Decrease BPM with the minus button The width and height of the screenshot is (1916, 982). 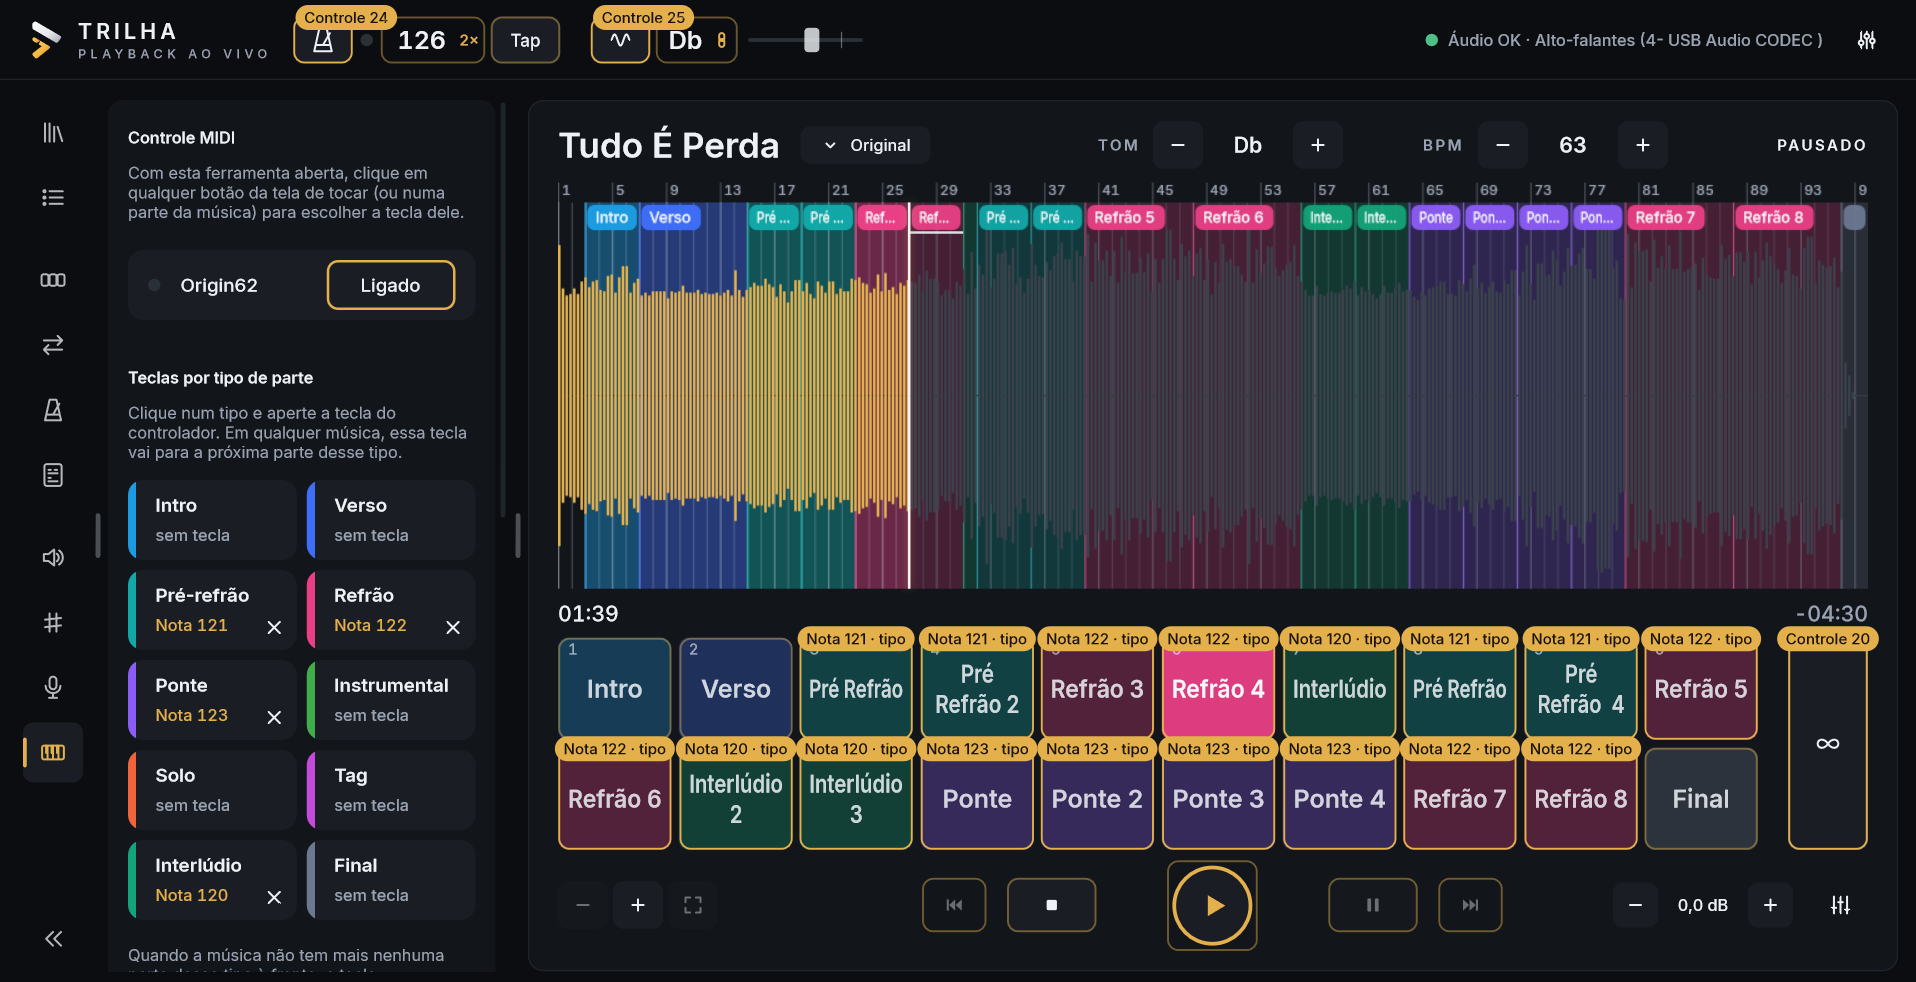coord(1503,145)
